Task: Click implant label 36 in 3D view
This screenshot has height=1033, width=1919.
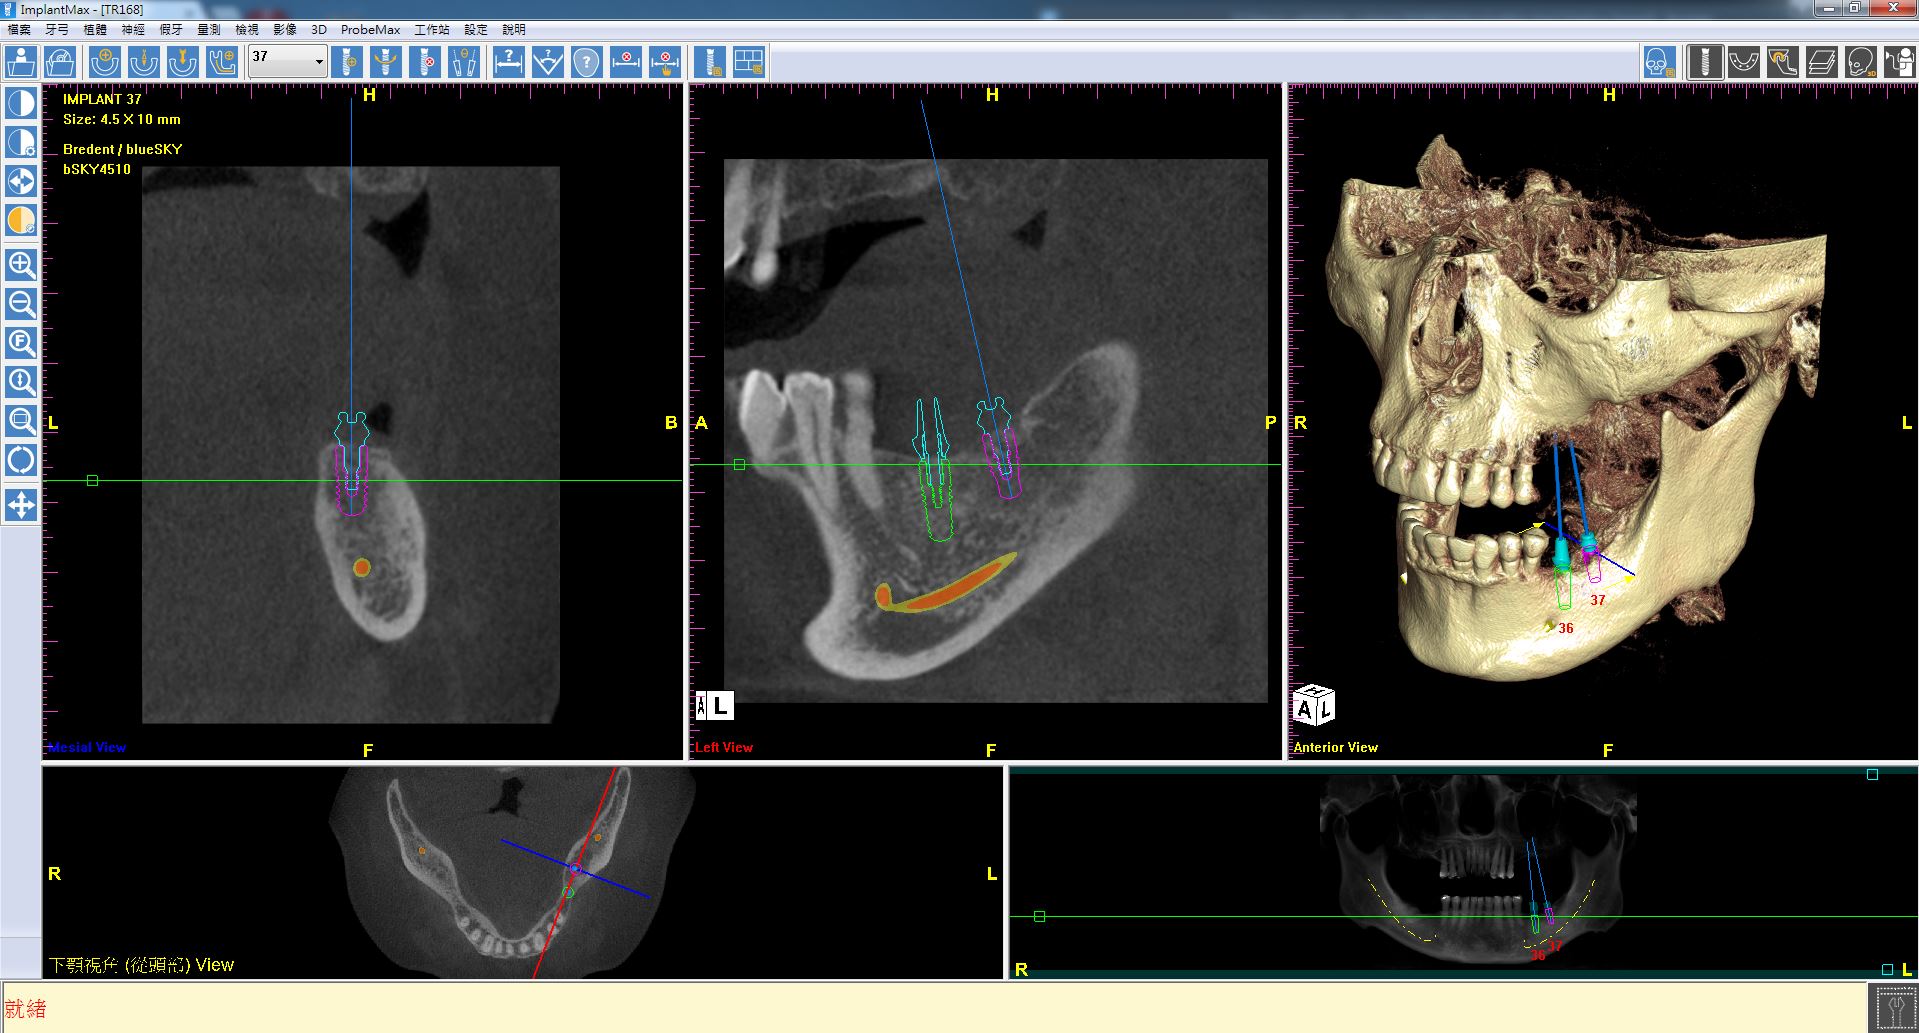Action: pyautogui.click(x=1566, y=628)
